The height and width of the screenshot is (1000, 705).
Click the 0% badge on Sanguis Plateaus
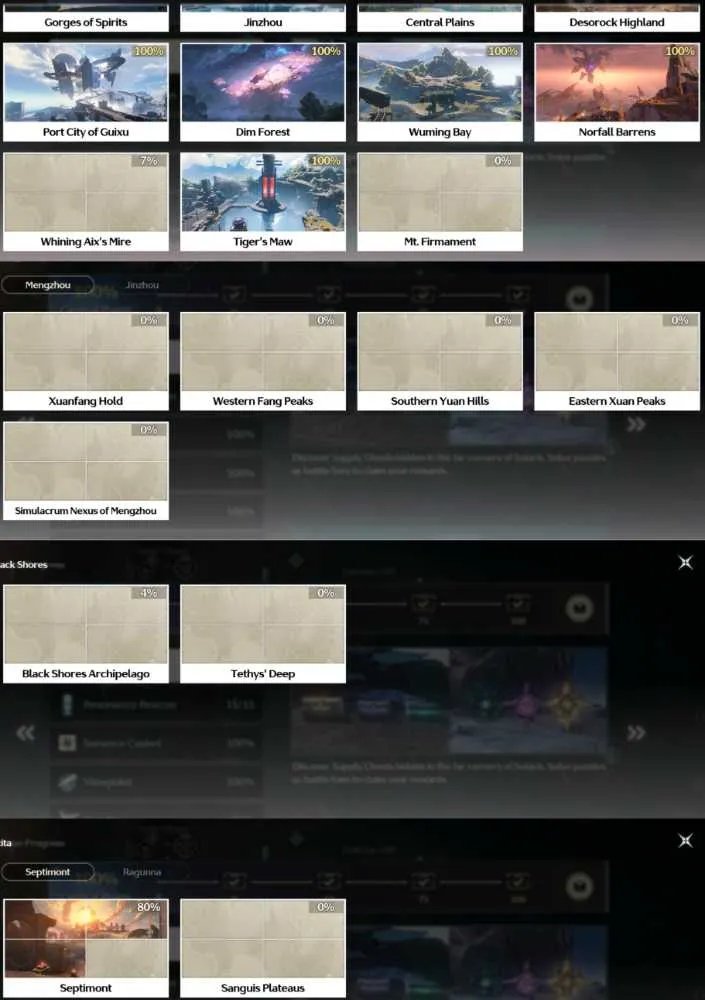[325, 907]
